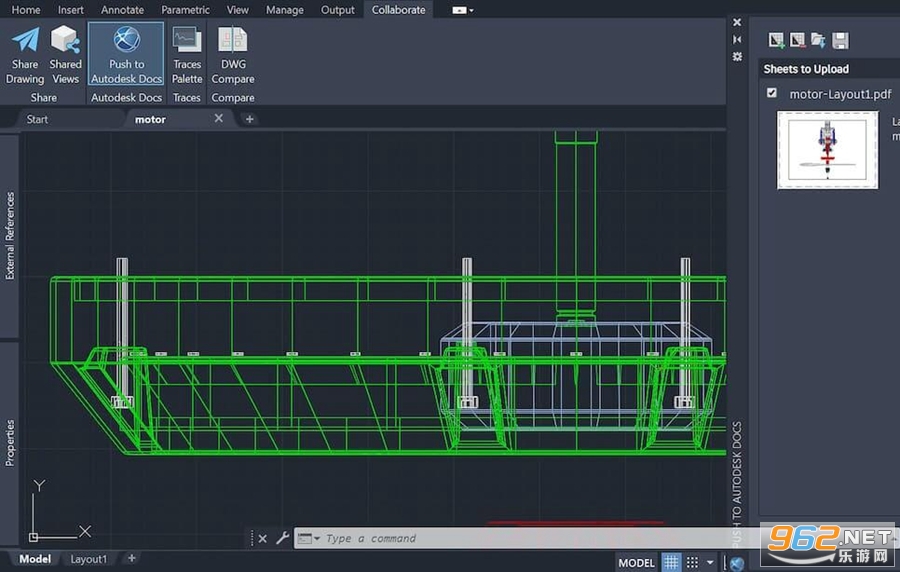Viewport: 900px width, 572px height.
Task: Click the Autodesk Docs panel title
Action: [x=126, y=98]
